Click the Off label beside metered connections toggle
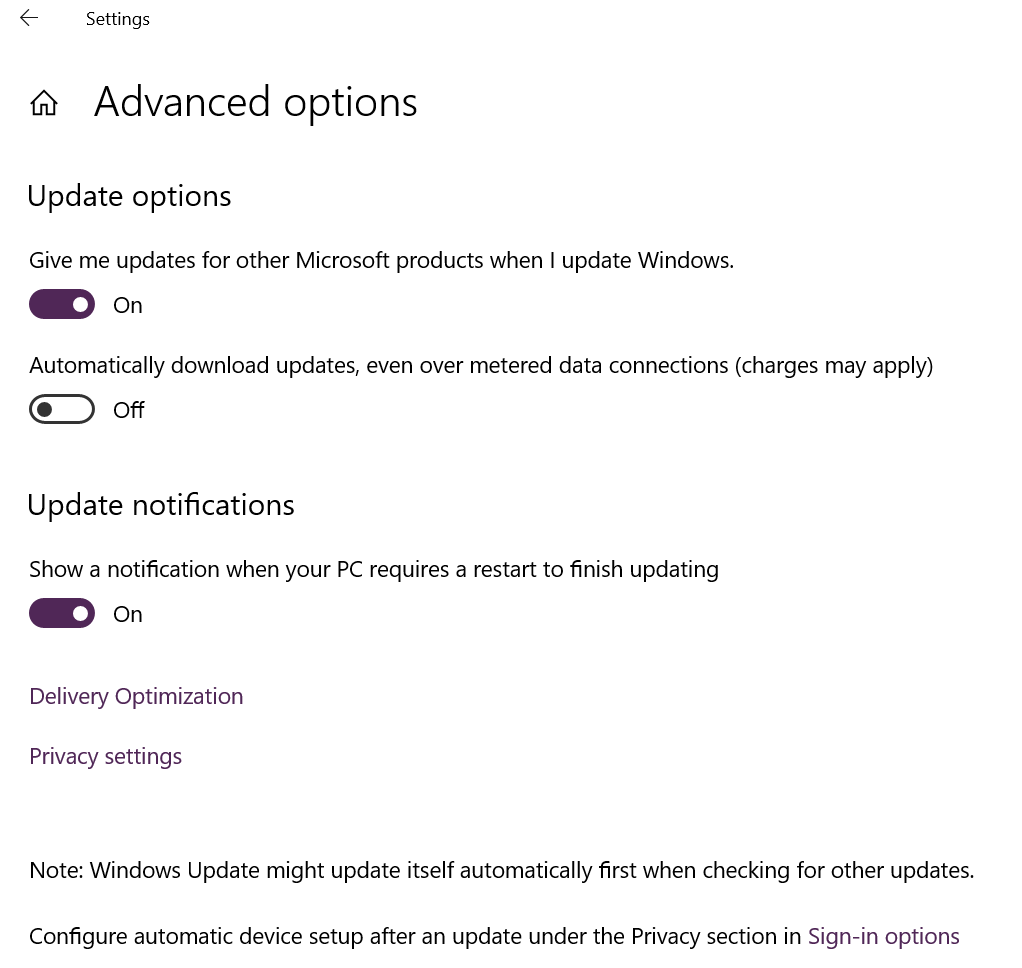This screenshot has width=1022, height=968. tap(128, 410)
